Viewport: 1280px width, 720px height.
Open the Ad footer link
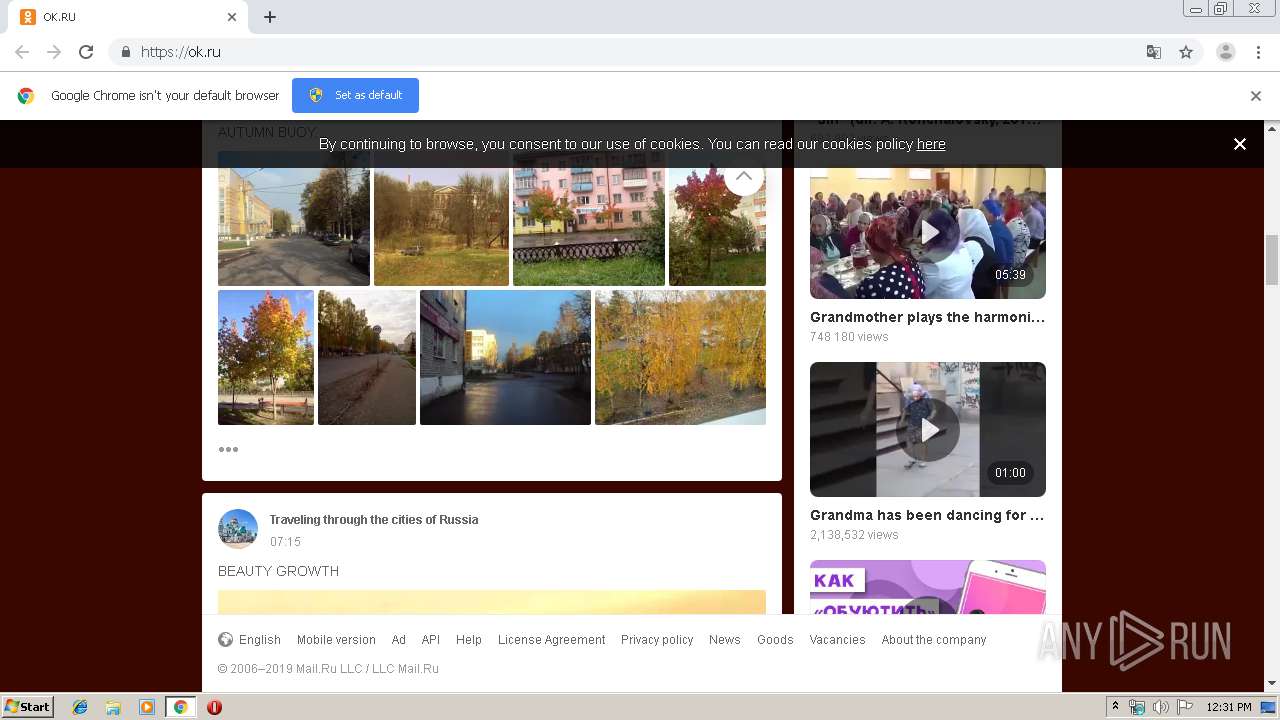[399, 640]
